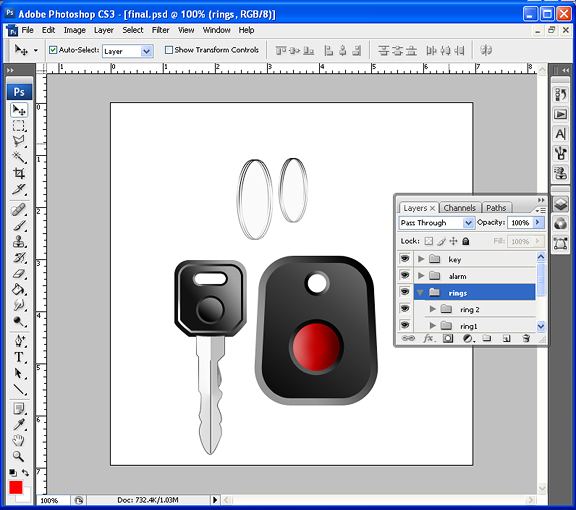Create a new layer icon
Viewport: 576px width, 510px height.
click(x=506, y=338)
